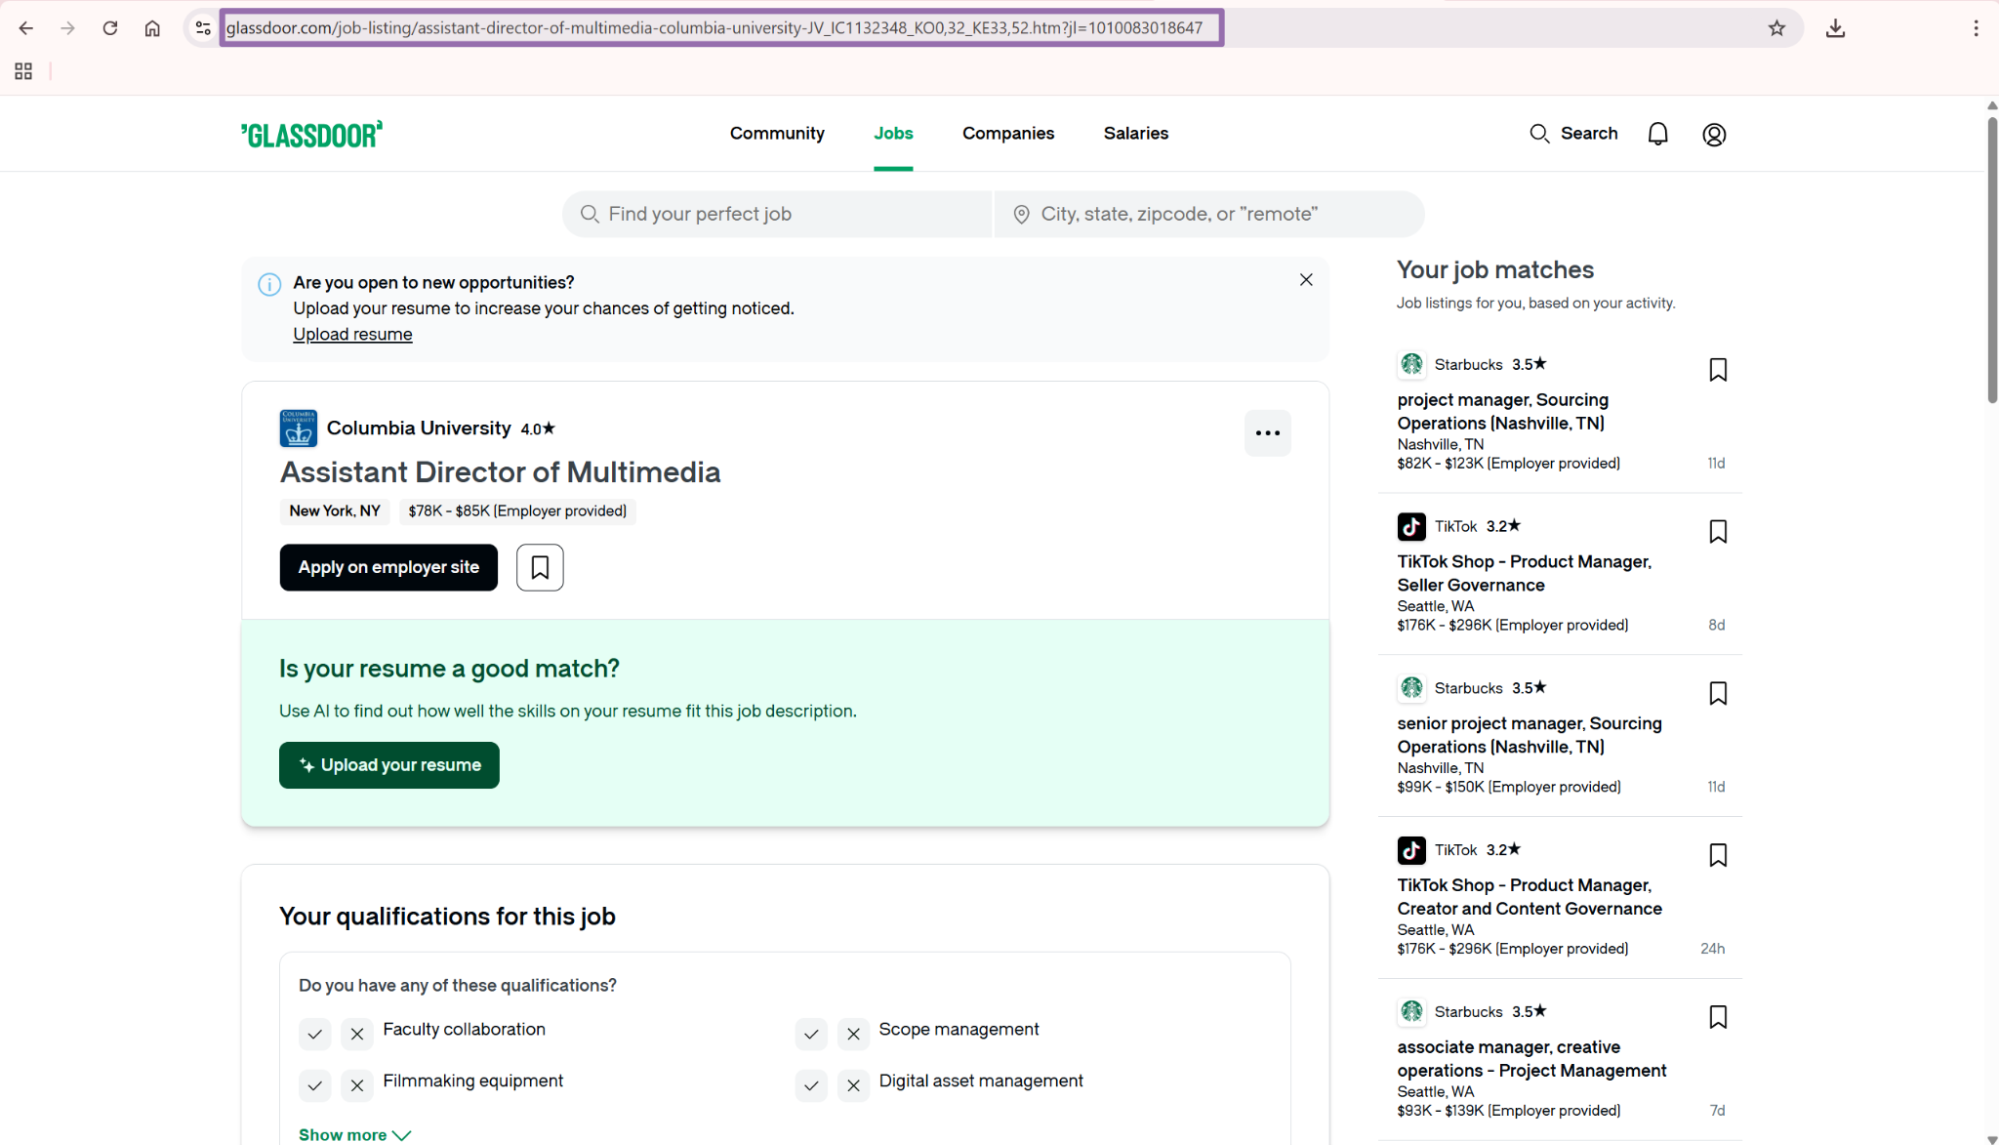Viewport: 1999px width, 1145px height.
Task: Click the info icon in resume banner
Action: pyautogui.click(x=269, y=284)
